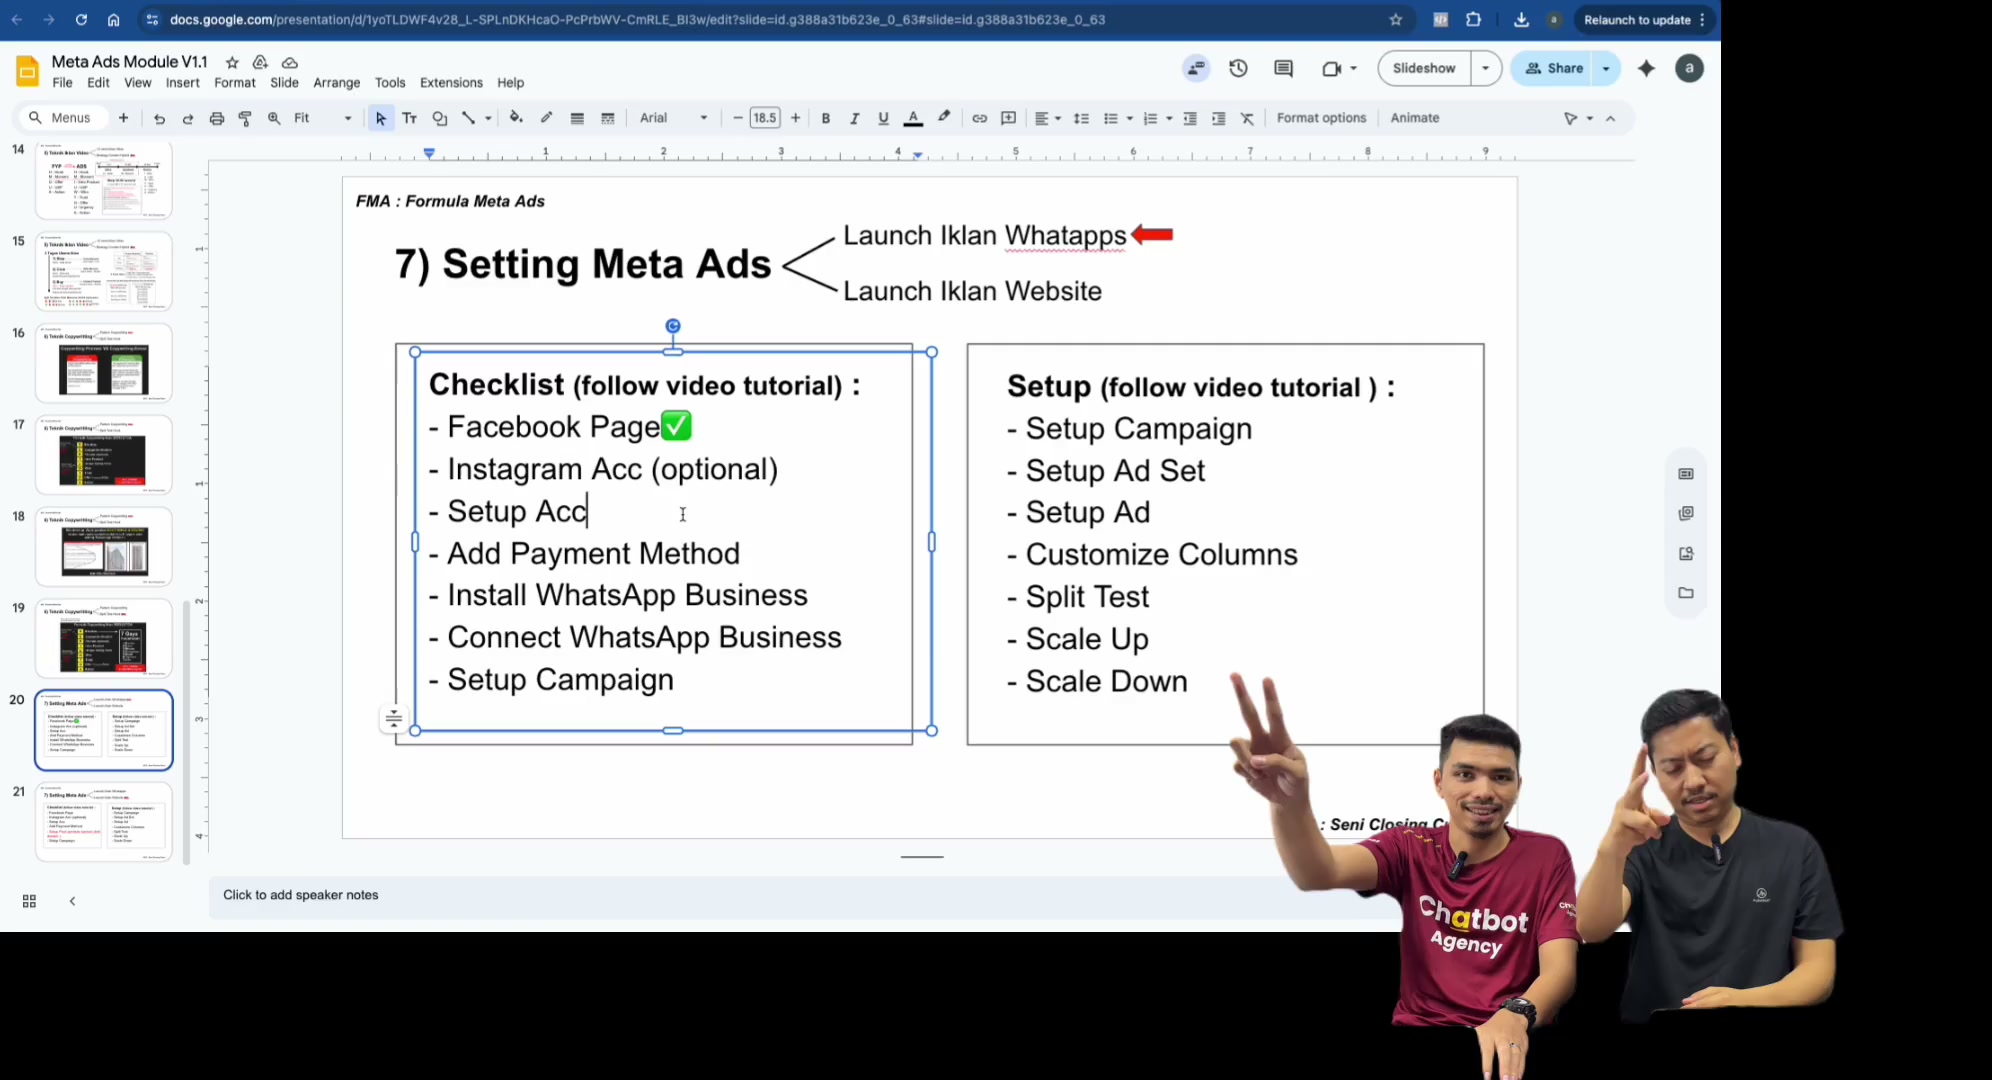
Task: Open bulleted list options dropdown
Action: (1130, 118)
